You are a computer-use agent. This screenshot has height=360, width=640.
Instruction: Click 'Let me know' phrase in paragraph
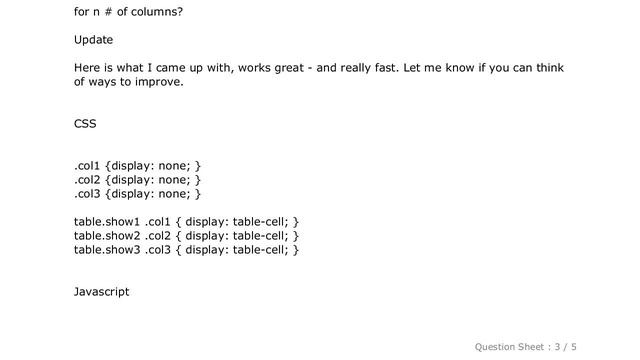pos(439,68)
